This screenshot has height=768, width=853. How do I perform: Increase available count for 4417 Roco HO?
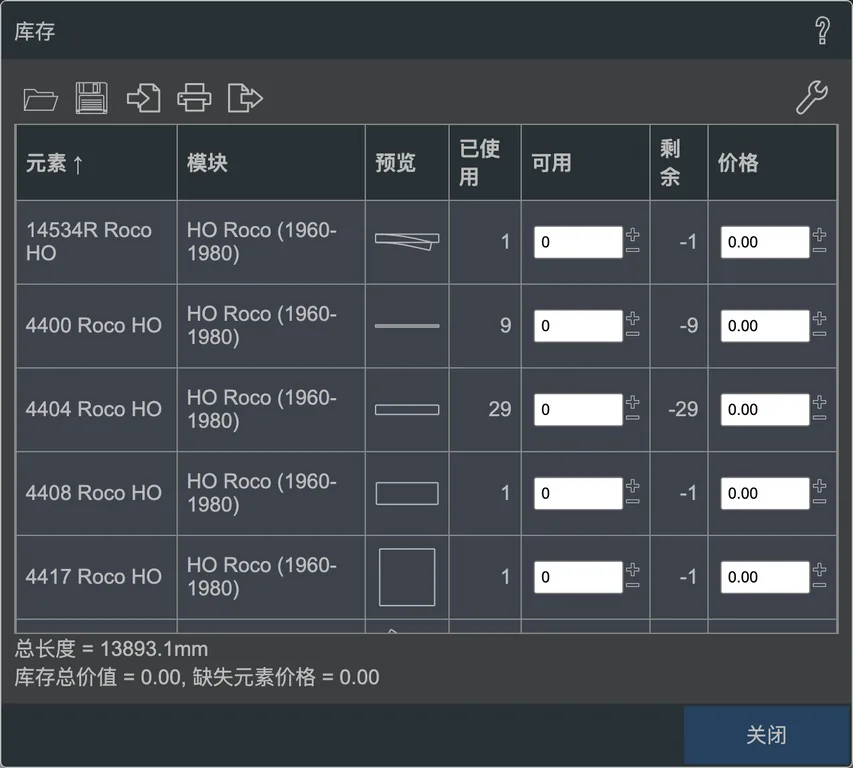click(632, 570)
